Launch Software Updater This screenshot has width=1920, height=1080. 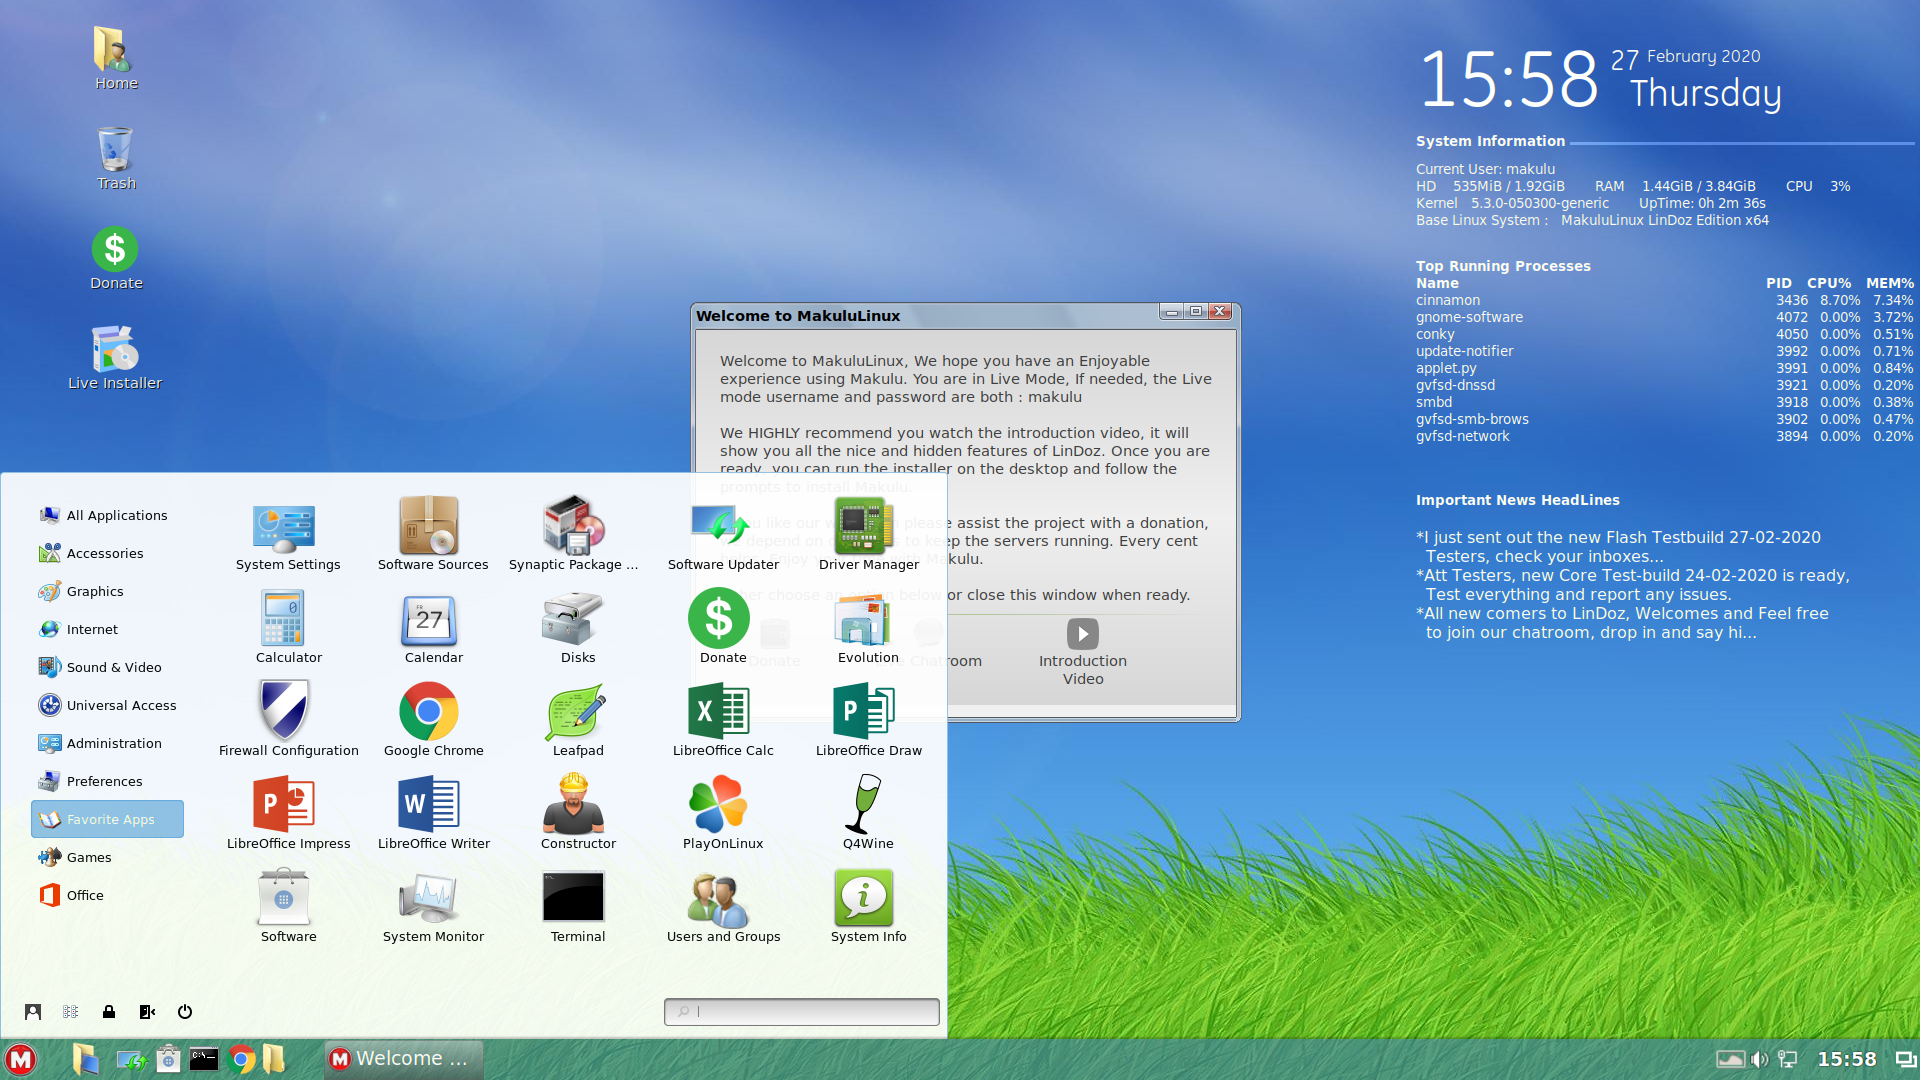coord(723,535)
